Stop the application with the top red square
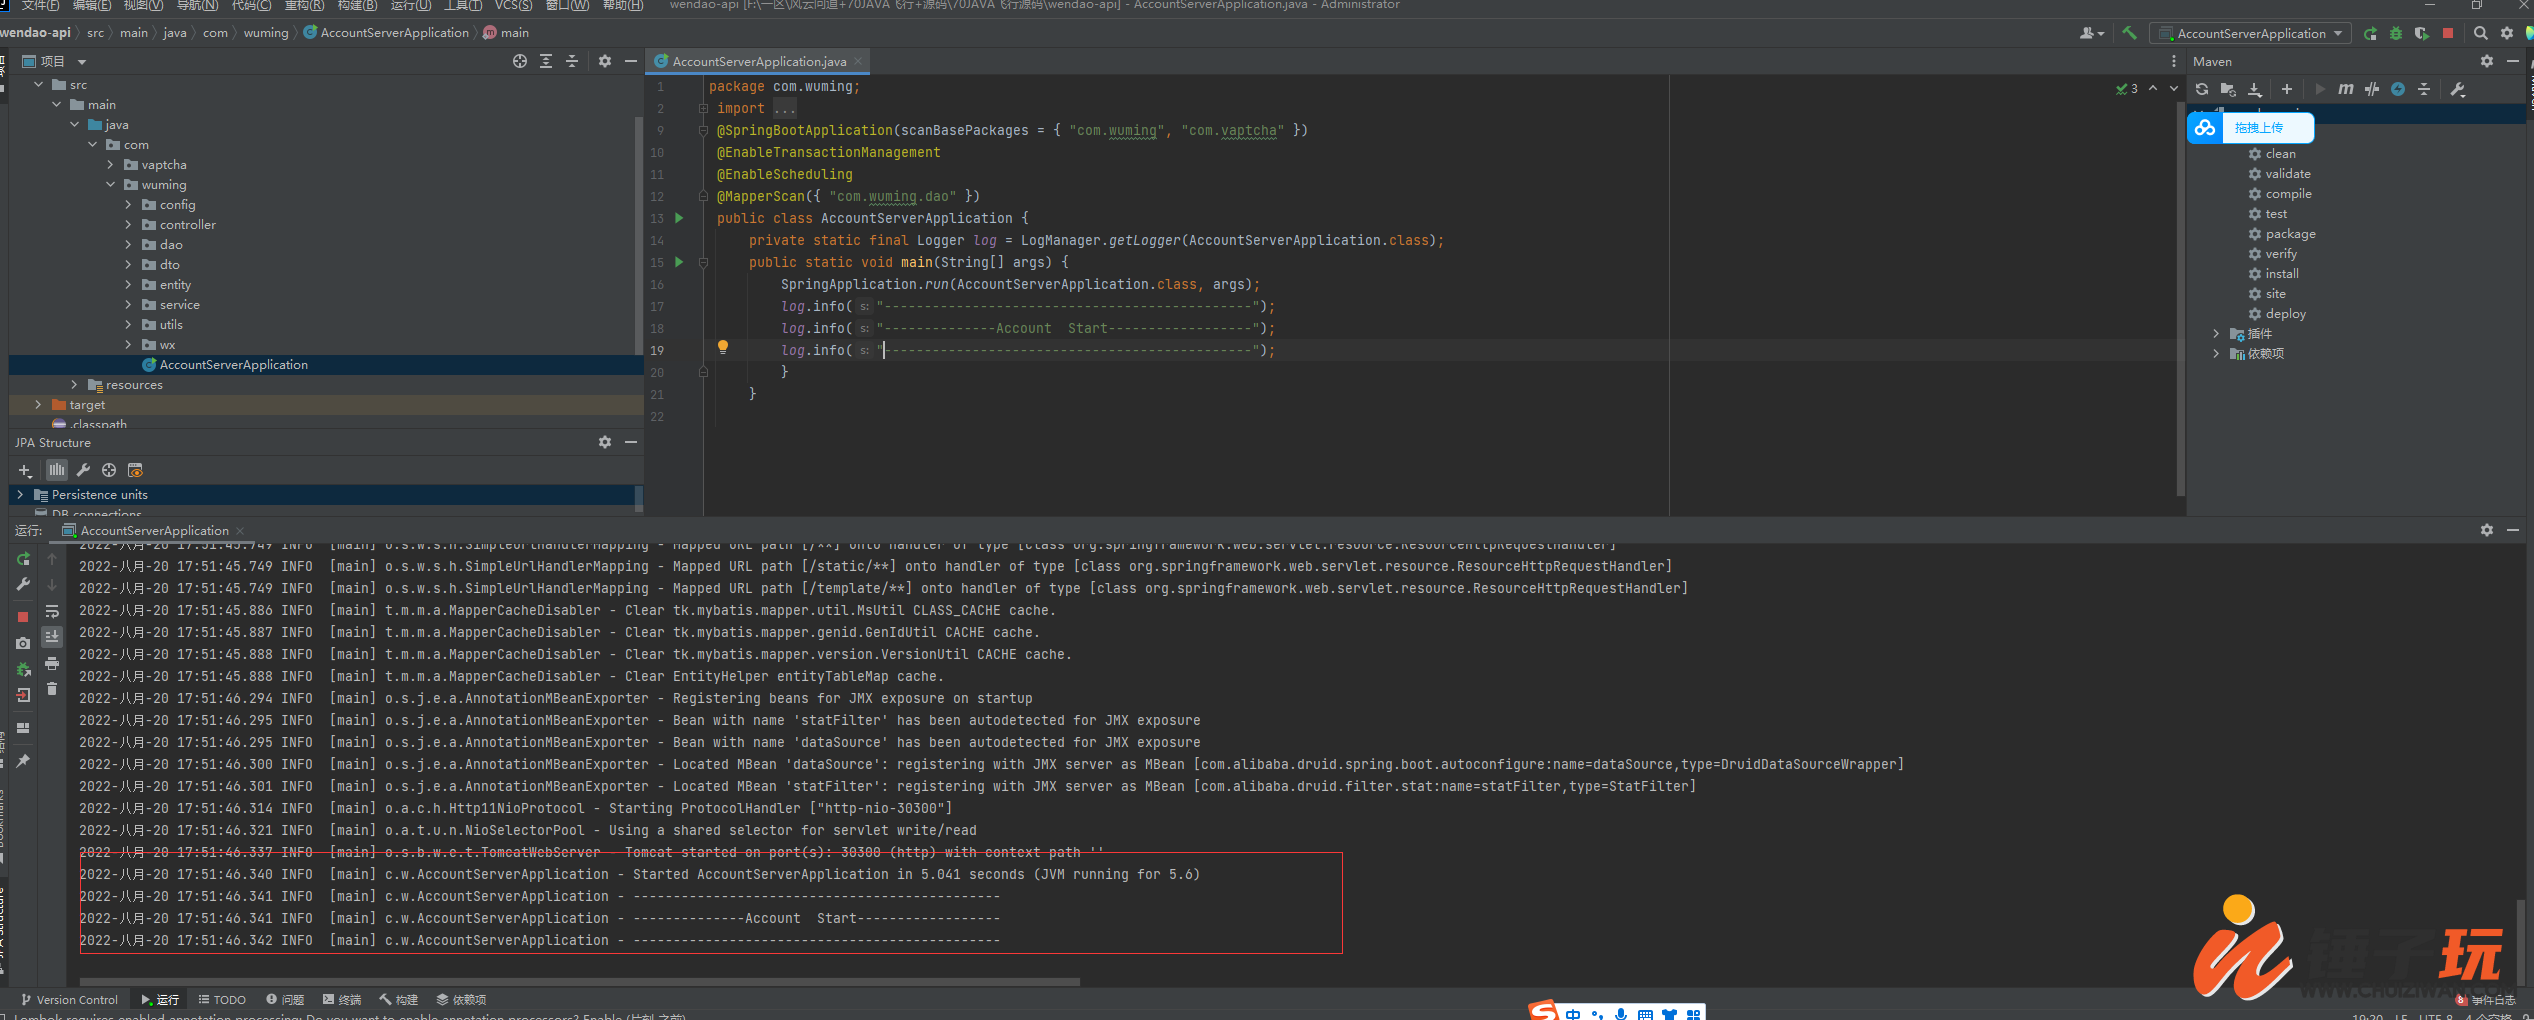Screen dimensions: 2534x1020 tap(2448, 33)
